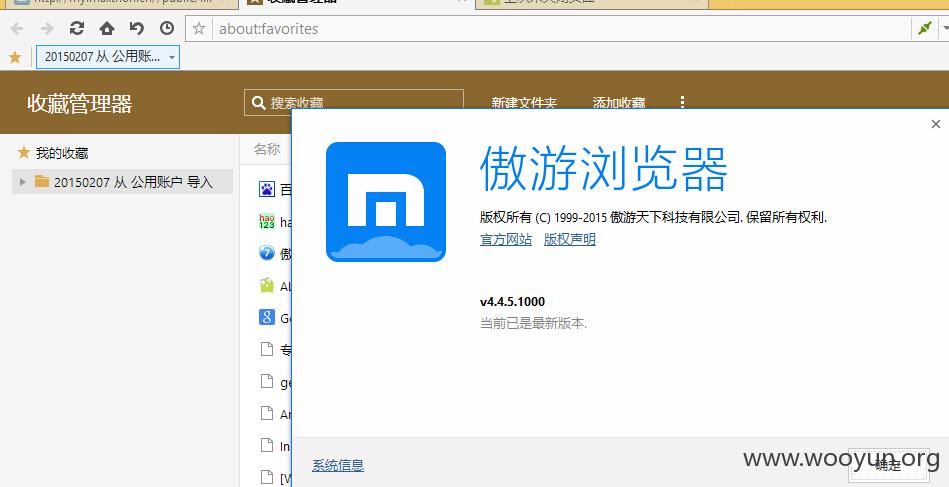
Task: Go back with the browser back arrow
Action: click(17, 28)
